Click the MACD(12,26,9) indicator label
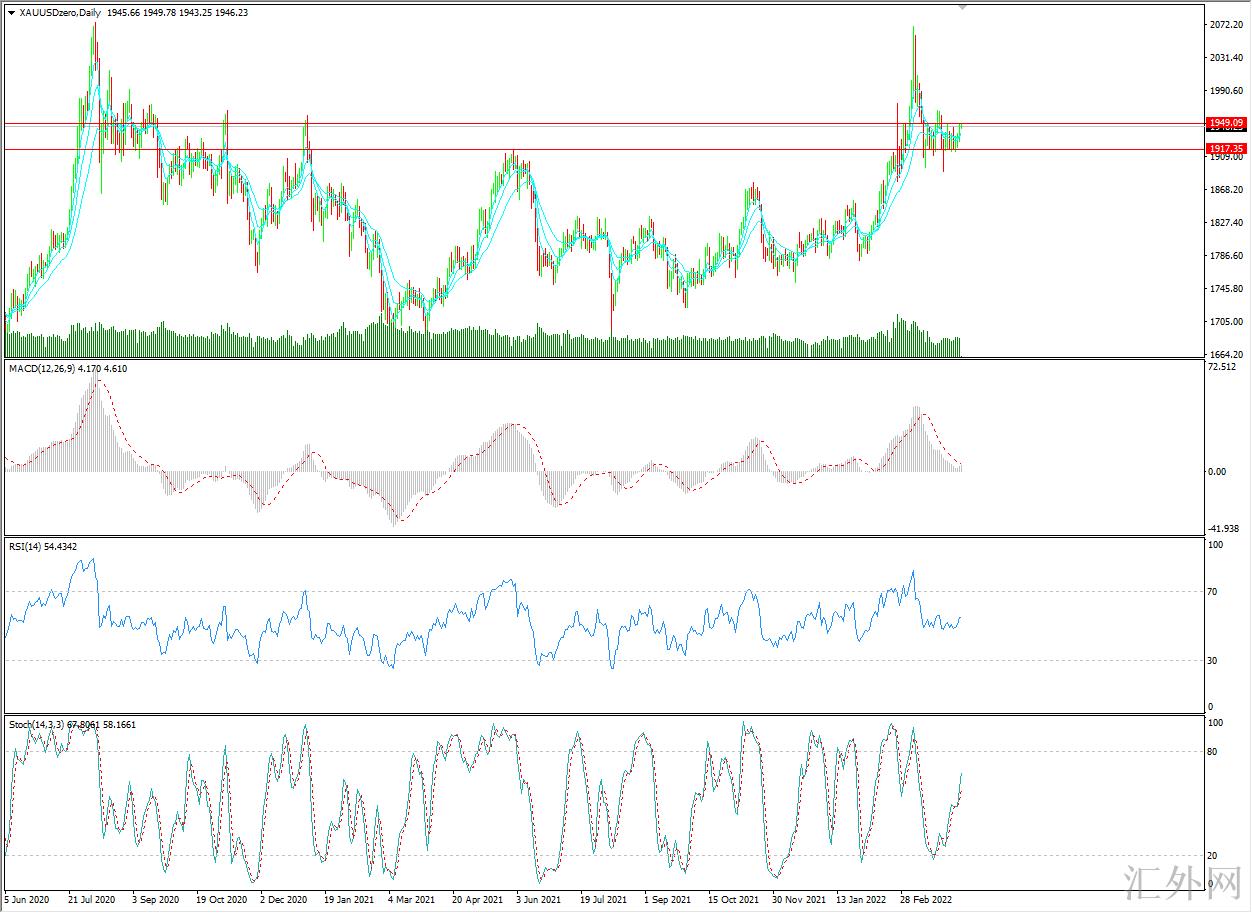Viewport: 1252px width, 913px height. click(42, 369)
